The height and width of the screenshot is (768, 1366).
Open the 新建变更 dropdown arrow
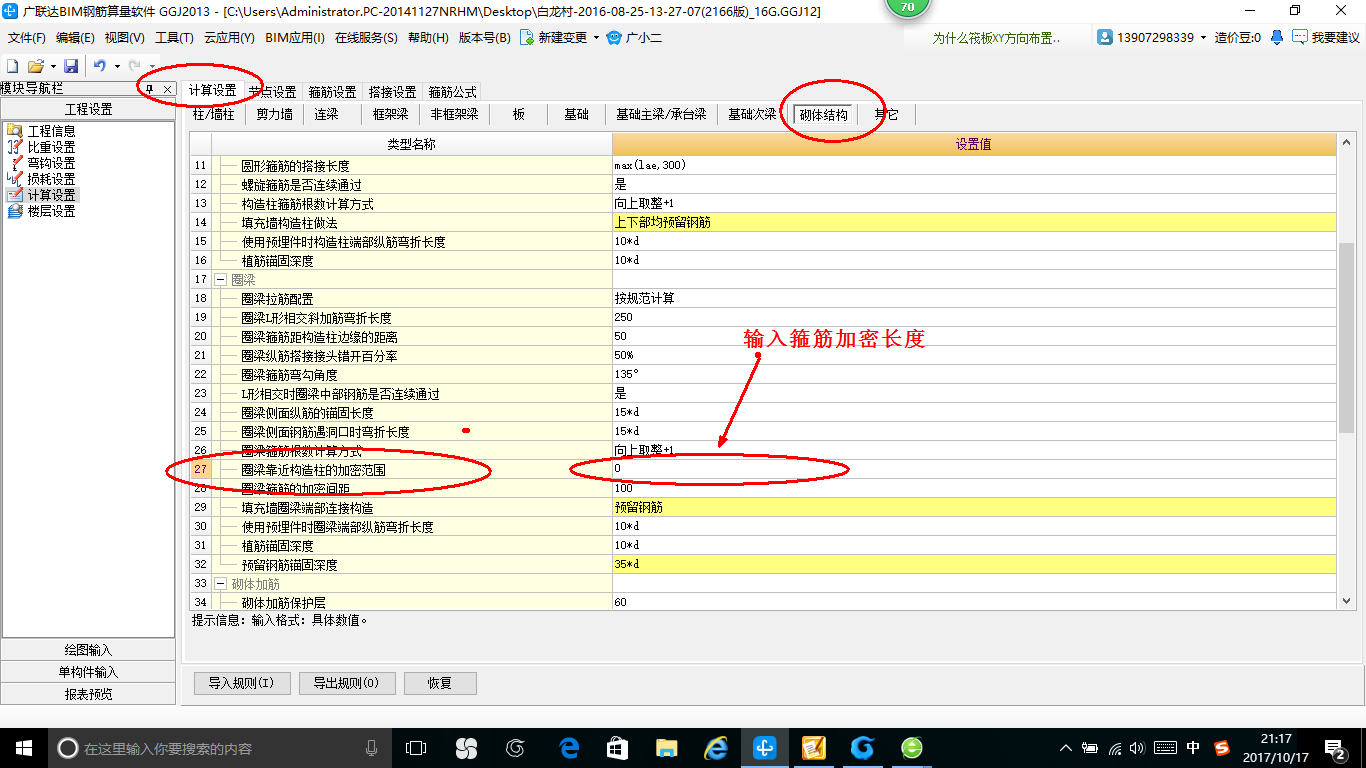point(597,38)
